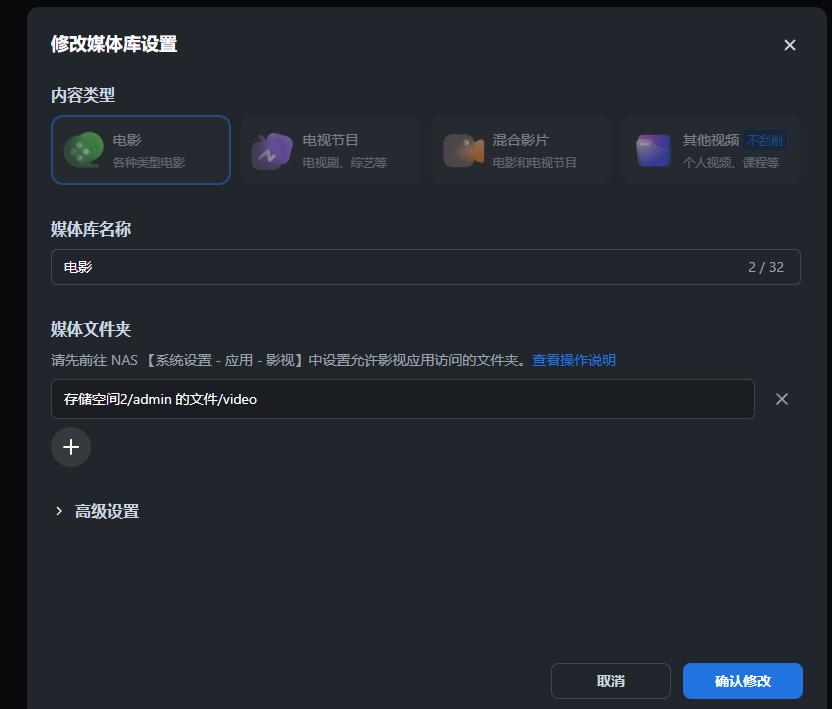Add a media folder with plus button

click(71, 447)
